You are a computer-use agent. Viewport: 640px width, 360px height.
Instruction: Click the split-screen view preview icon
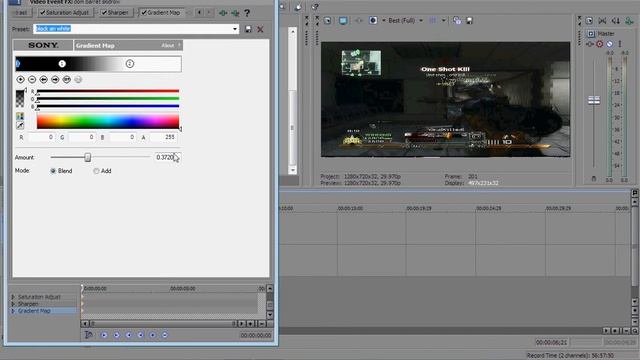point(373,20)
